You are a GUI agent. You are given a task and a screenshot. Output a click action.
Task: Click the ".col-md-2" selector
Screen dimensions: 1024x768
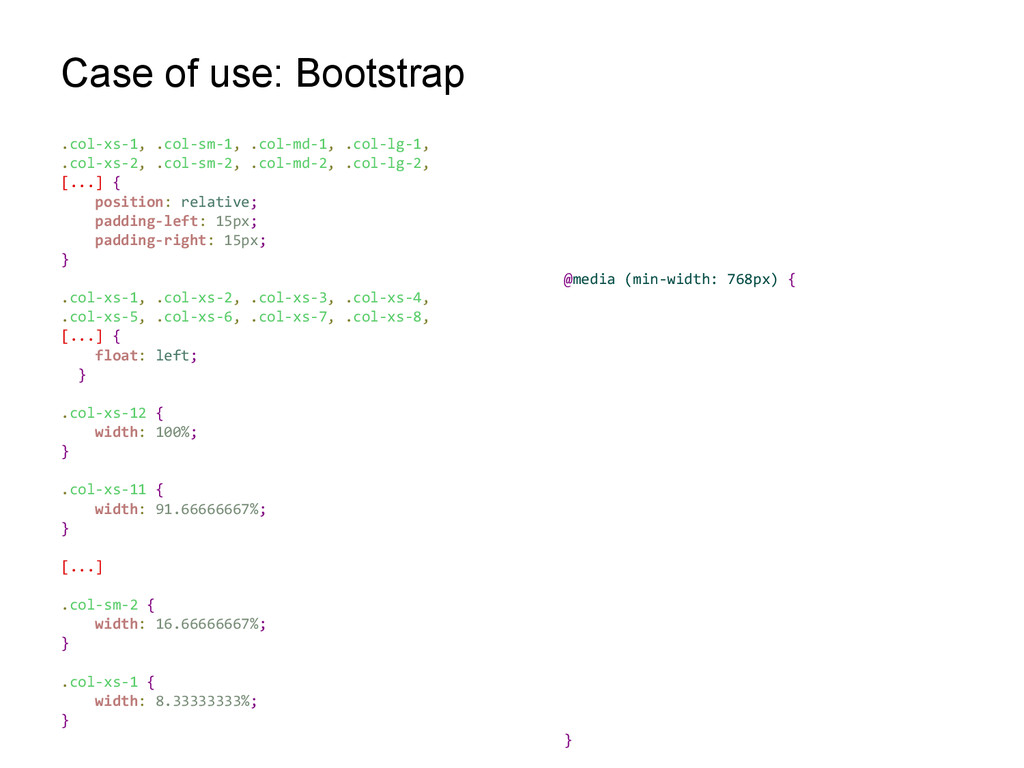tap(289, 163)
